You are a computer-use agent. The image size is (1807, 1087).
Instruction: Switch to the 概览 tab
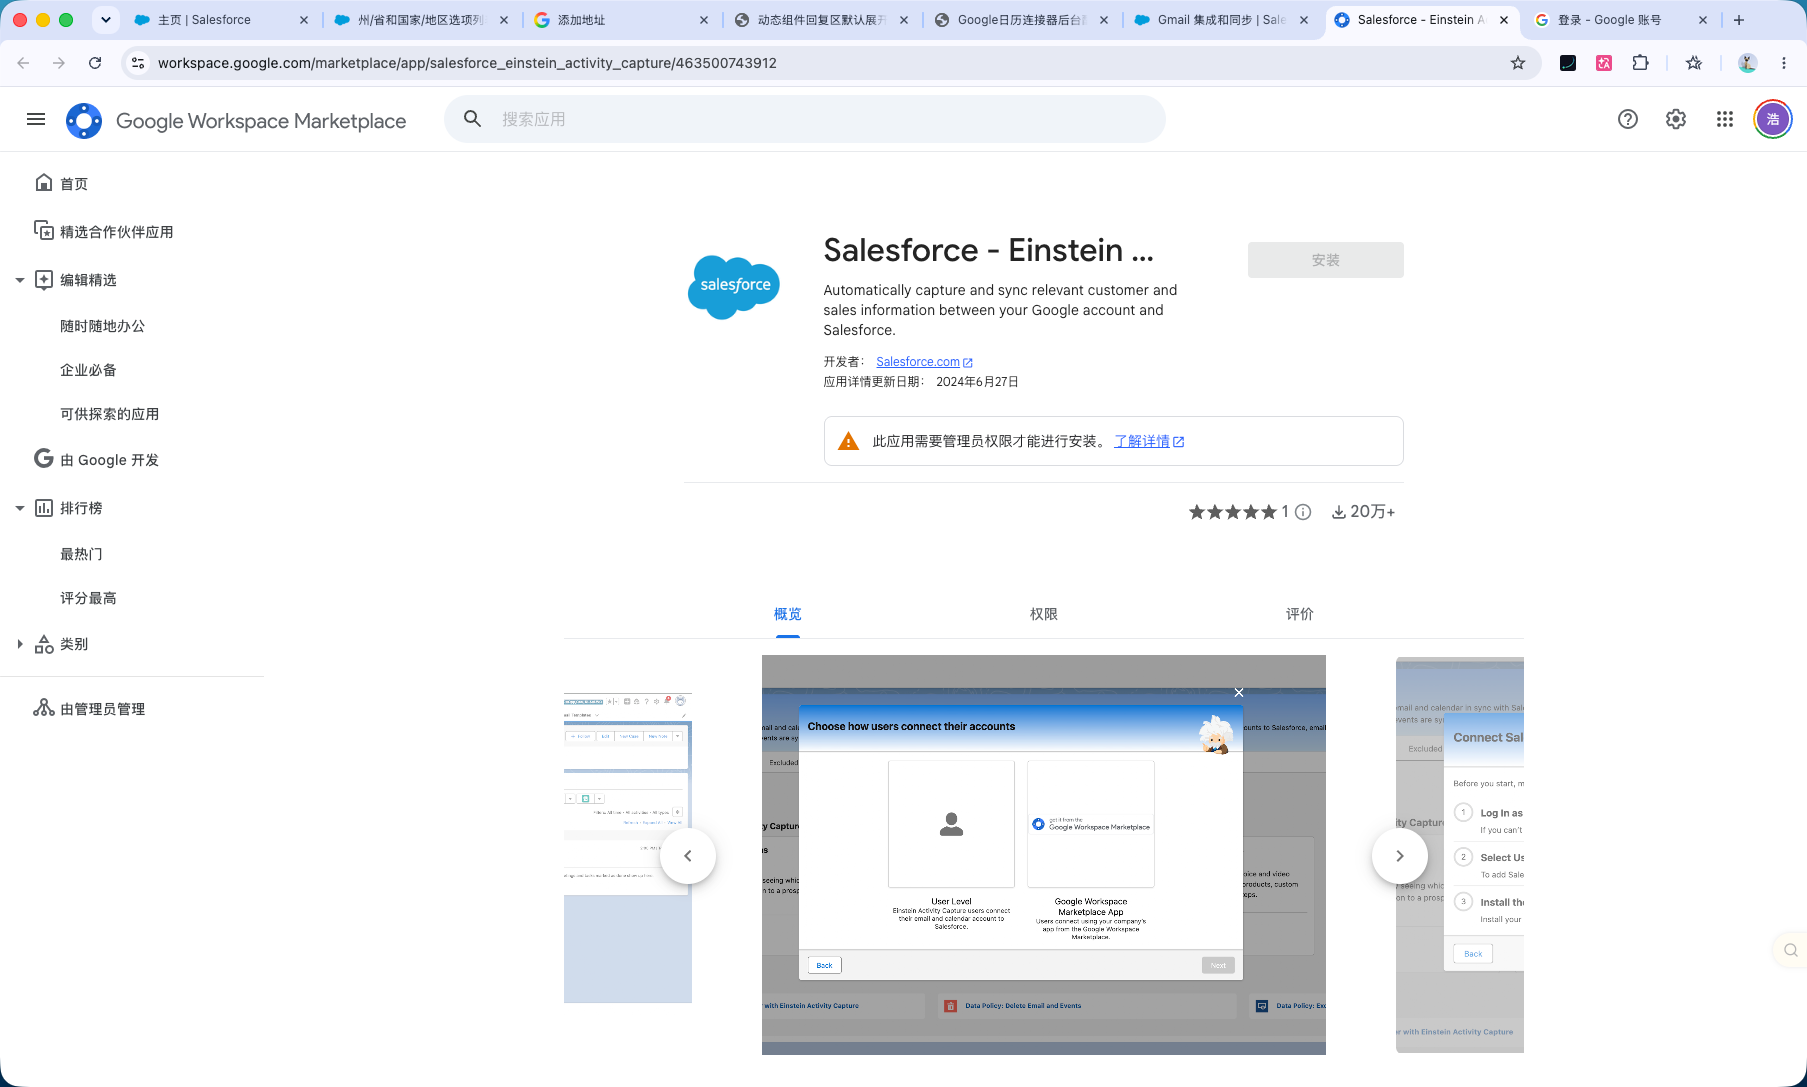point(788,614)
